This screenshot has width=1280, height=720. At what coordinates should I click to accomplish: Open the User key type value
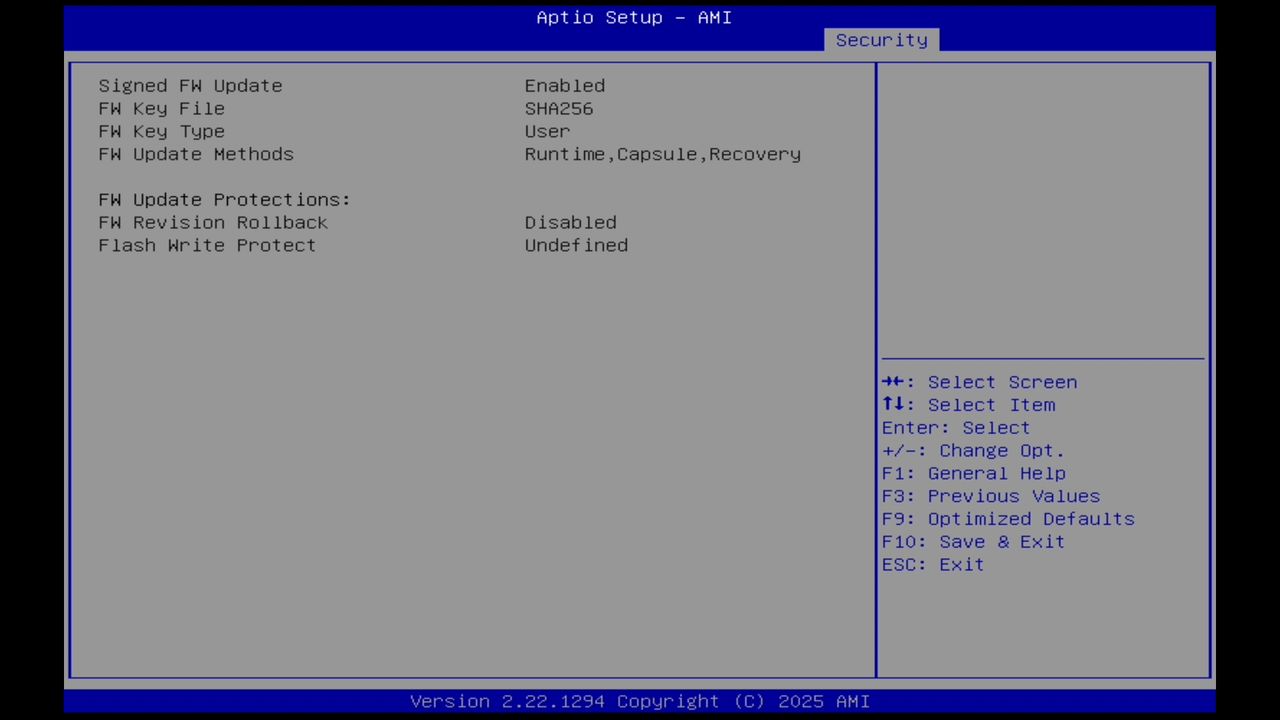pos(547,131)
